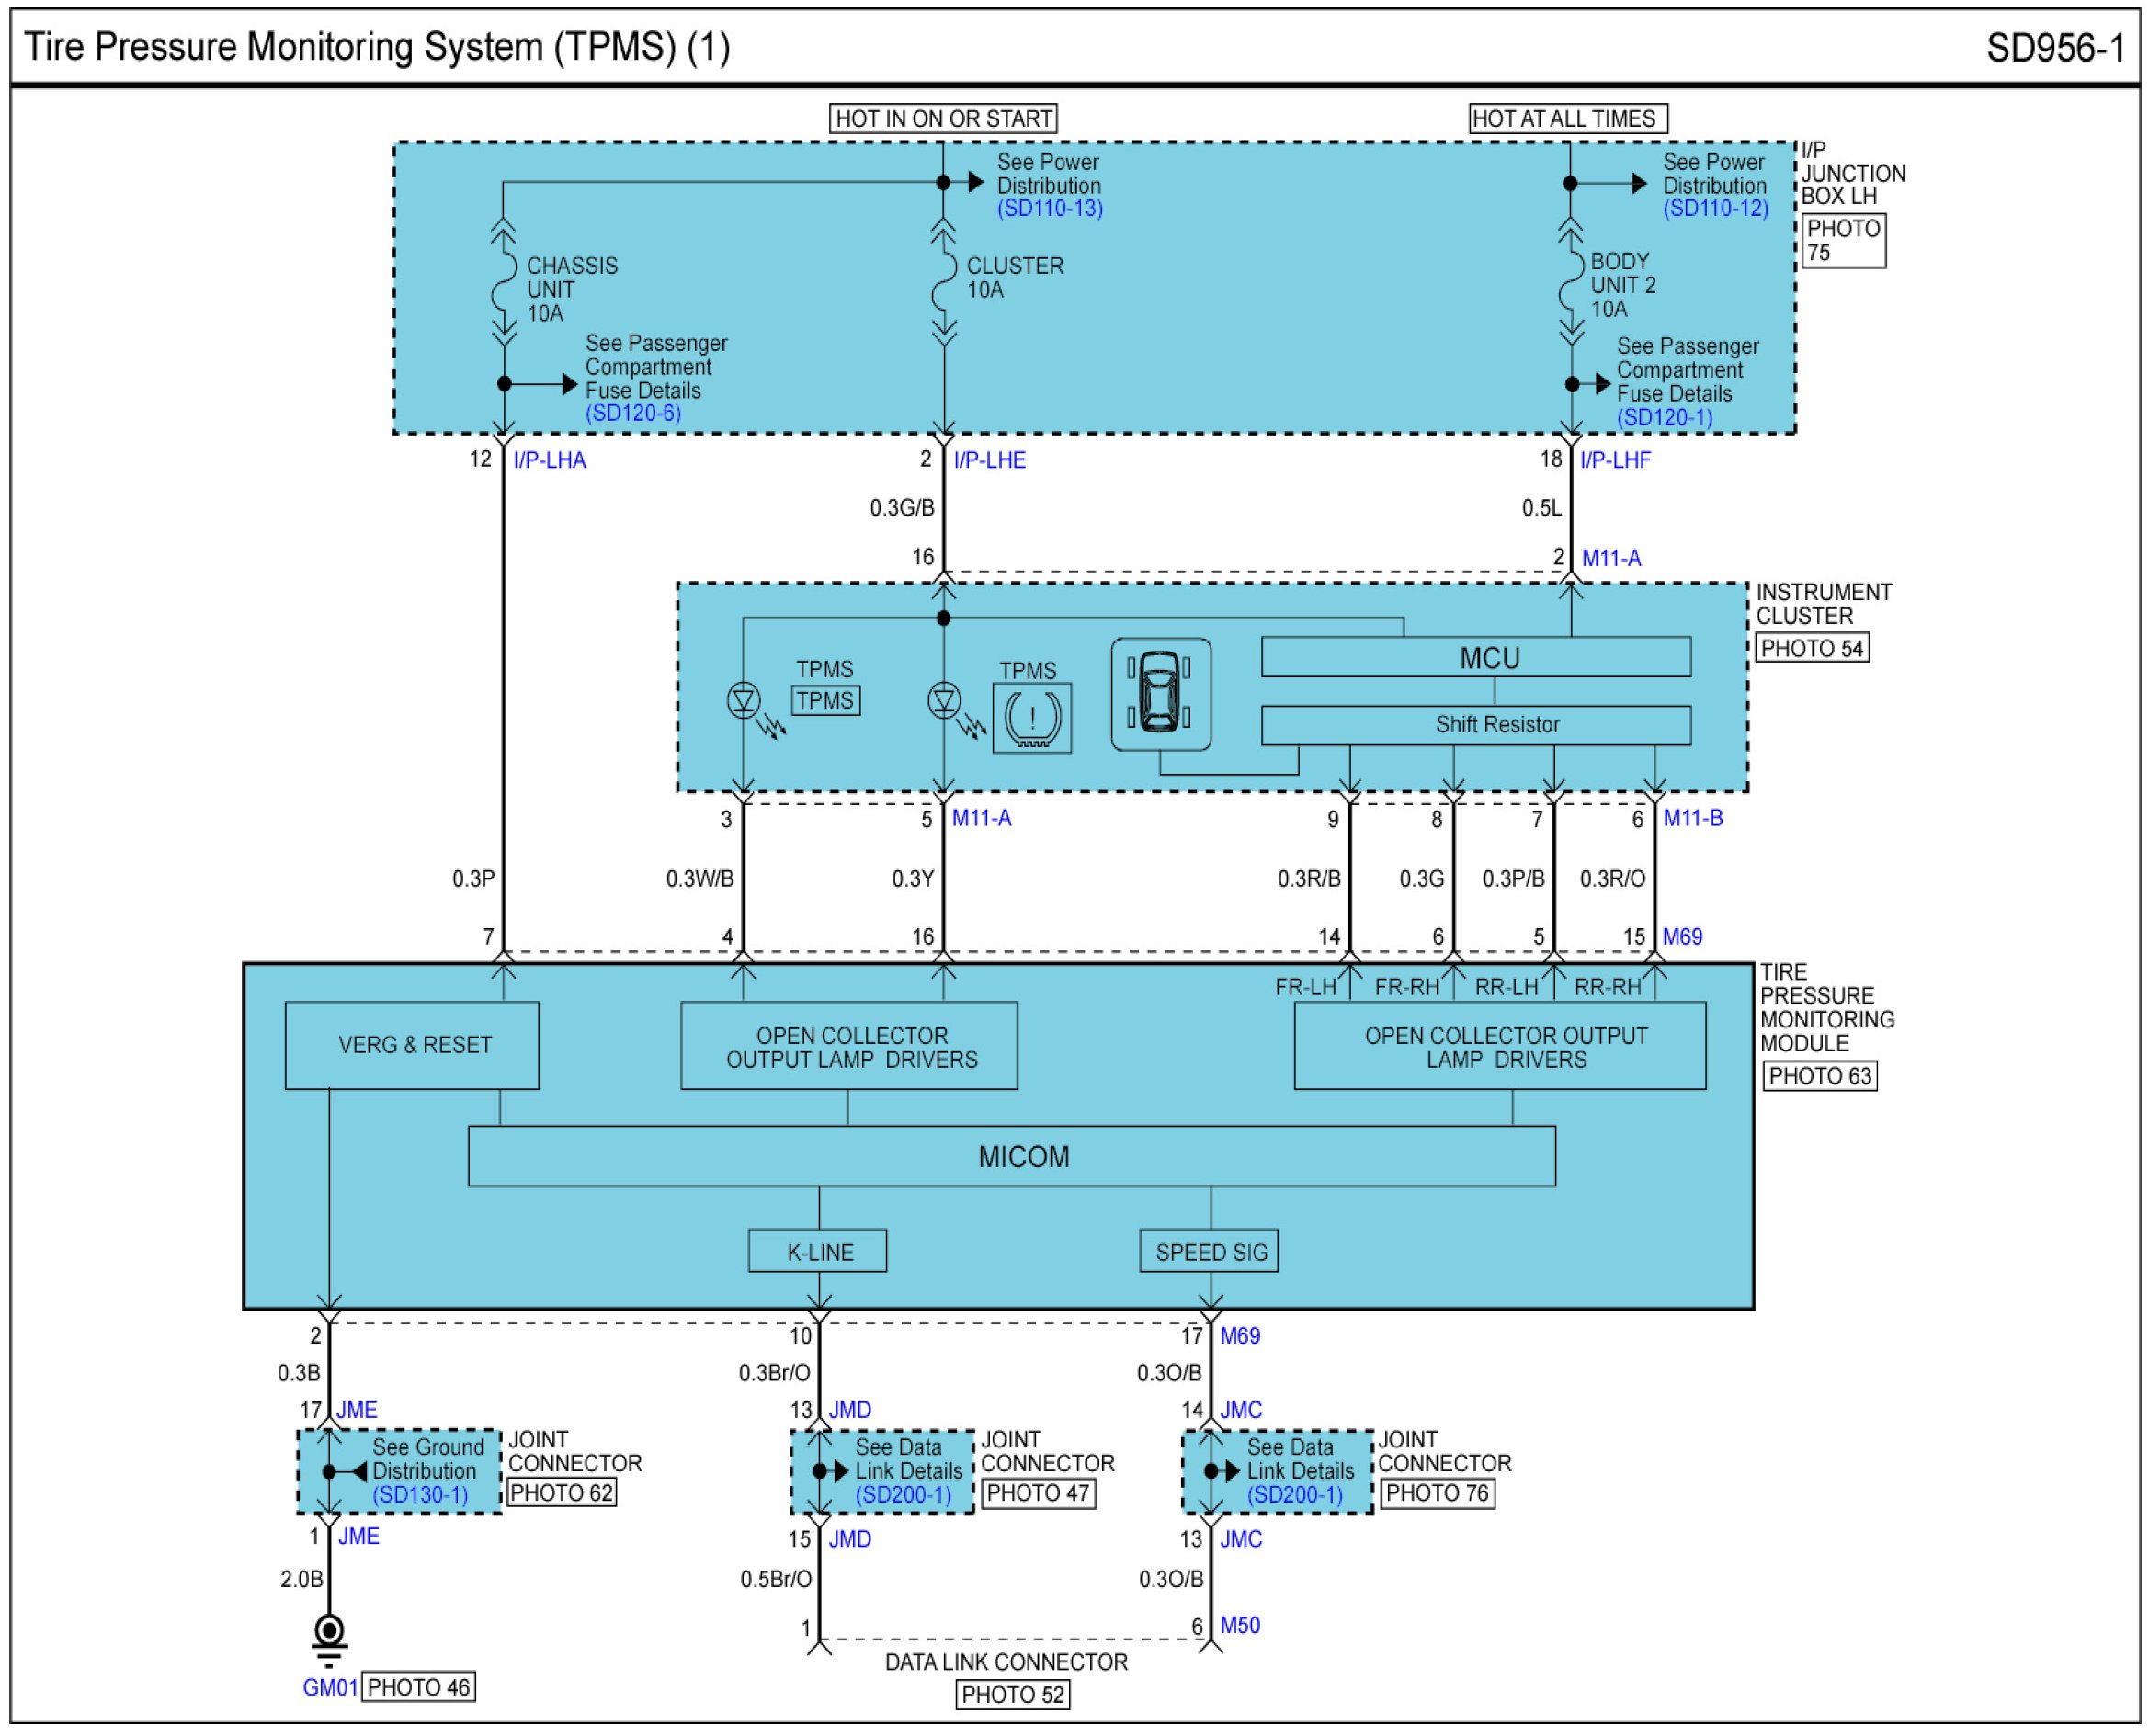Click the M69 connector label near pin 15
Image resolution: width=2149 pixels, height=1736 pixels.
[x=1682, y=937]
